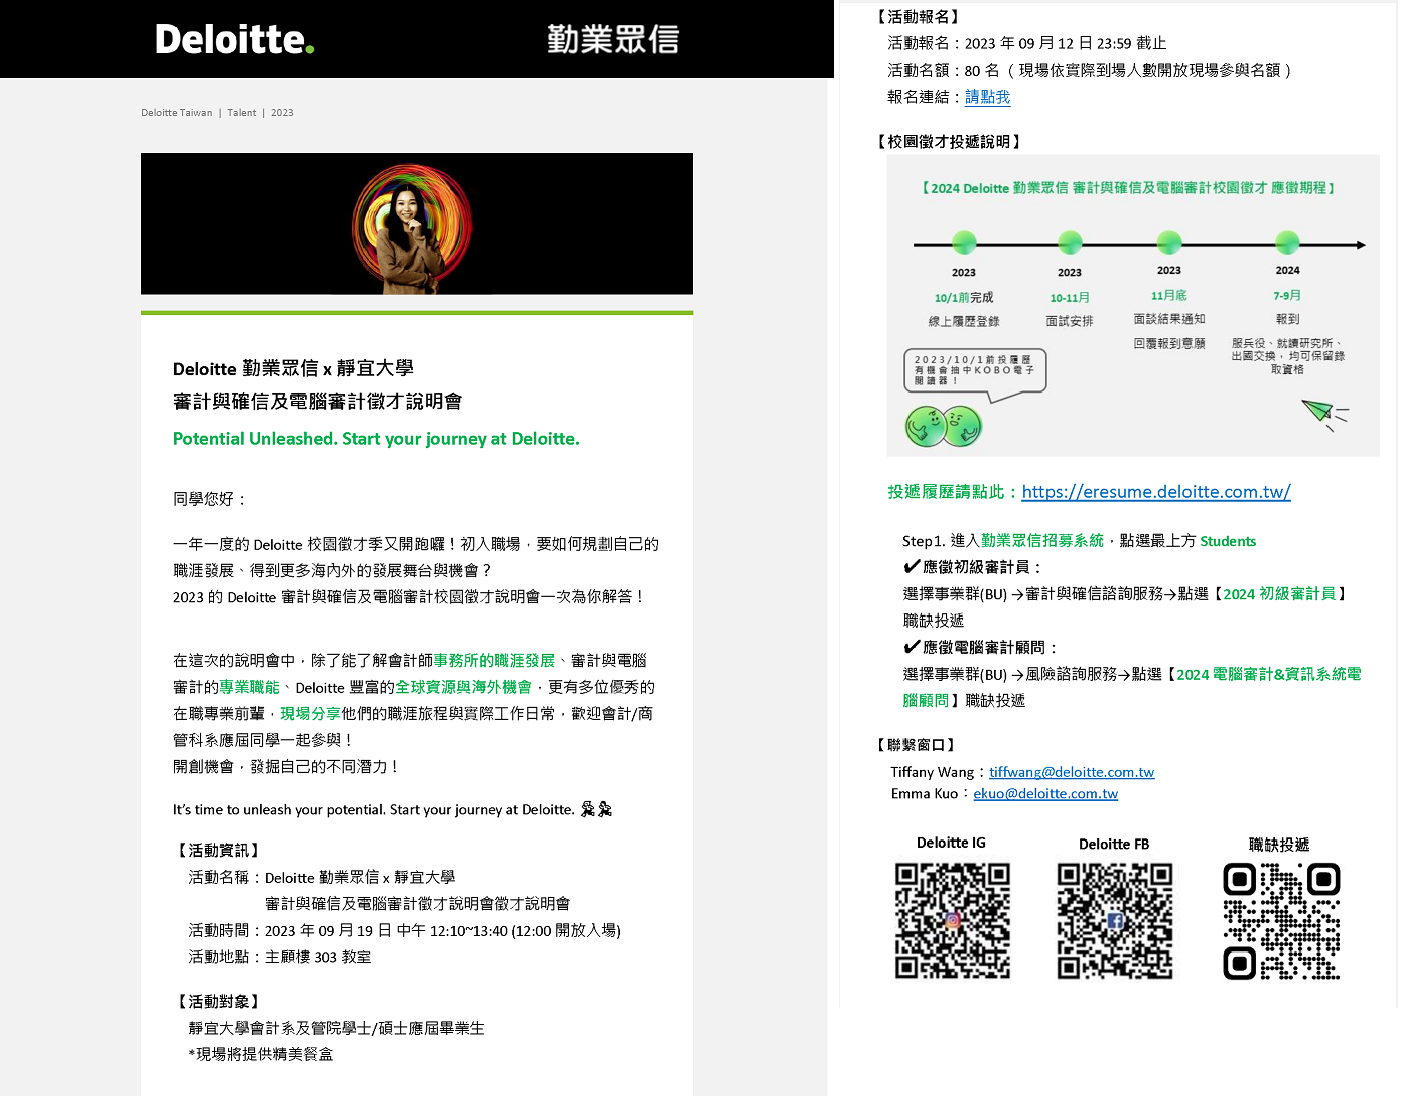Click the 10-11月 timeline dot
Screen dimensions: 1408x1096
pos(1070,242)
